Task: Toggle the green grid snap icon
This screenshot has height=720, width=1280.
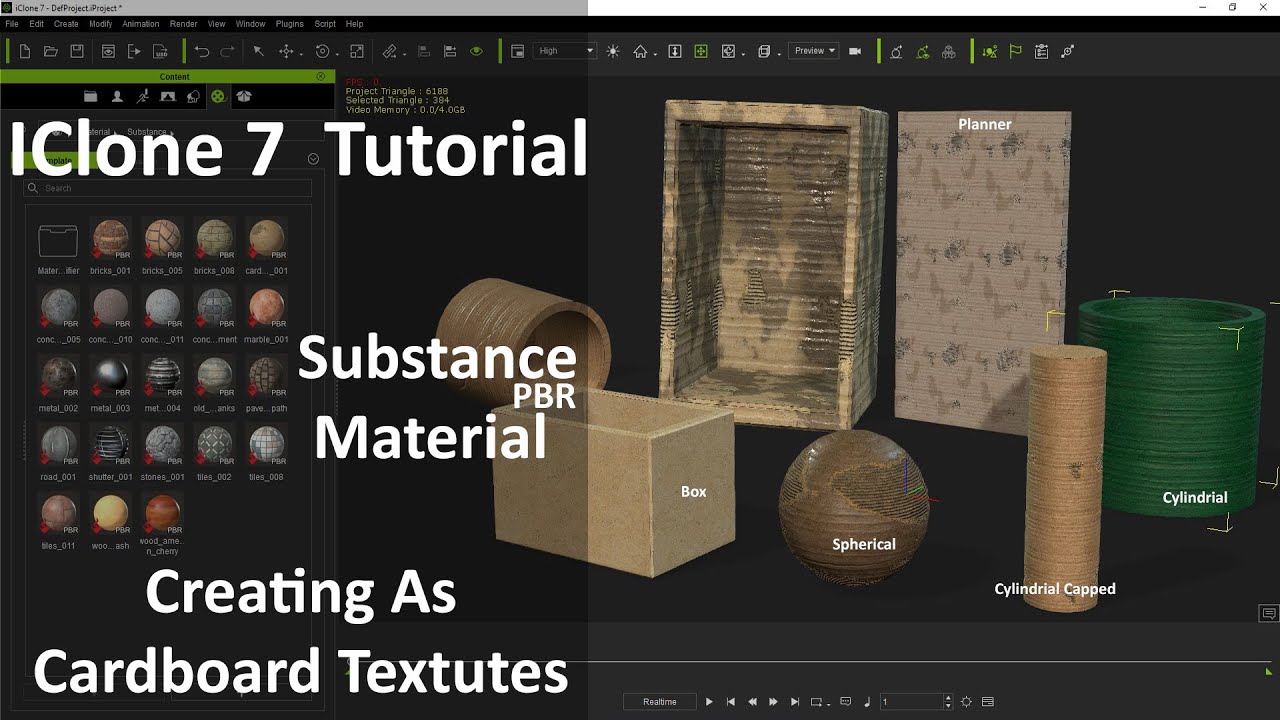Action: pyautogui.click(x=701, y=51)
